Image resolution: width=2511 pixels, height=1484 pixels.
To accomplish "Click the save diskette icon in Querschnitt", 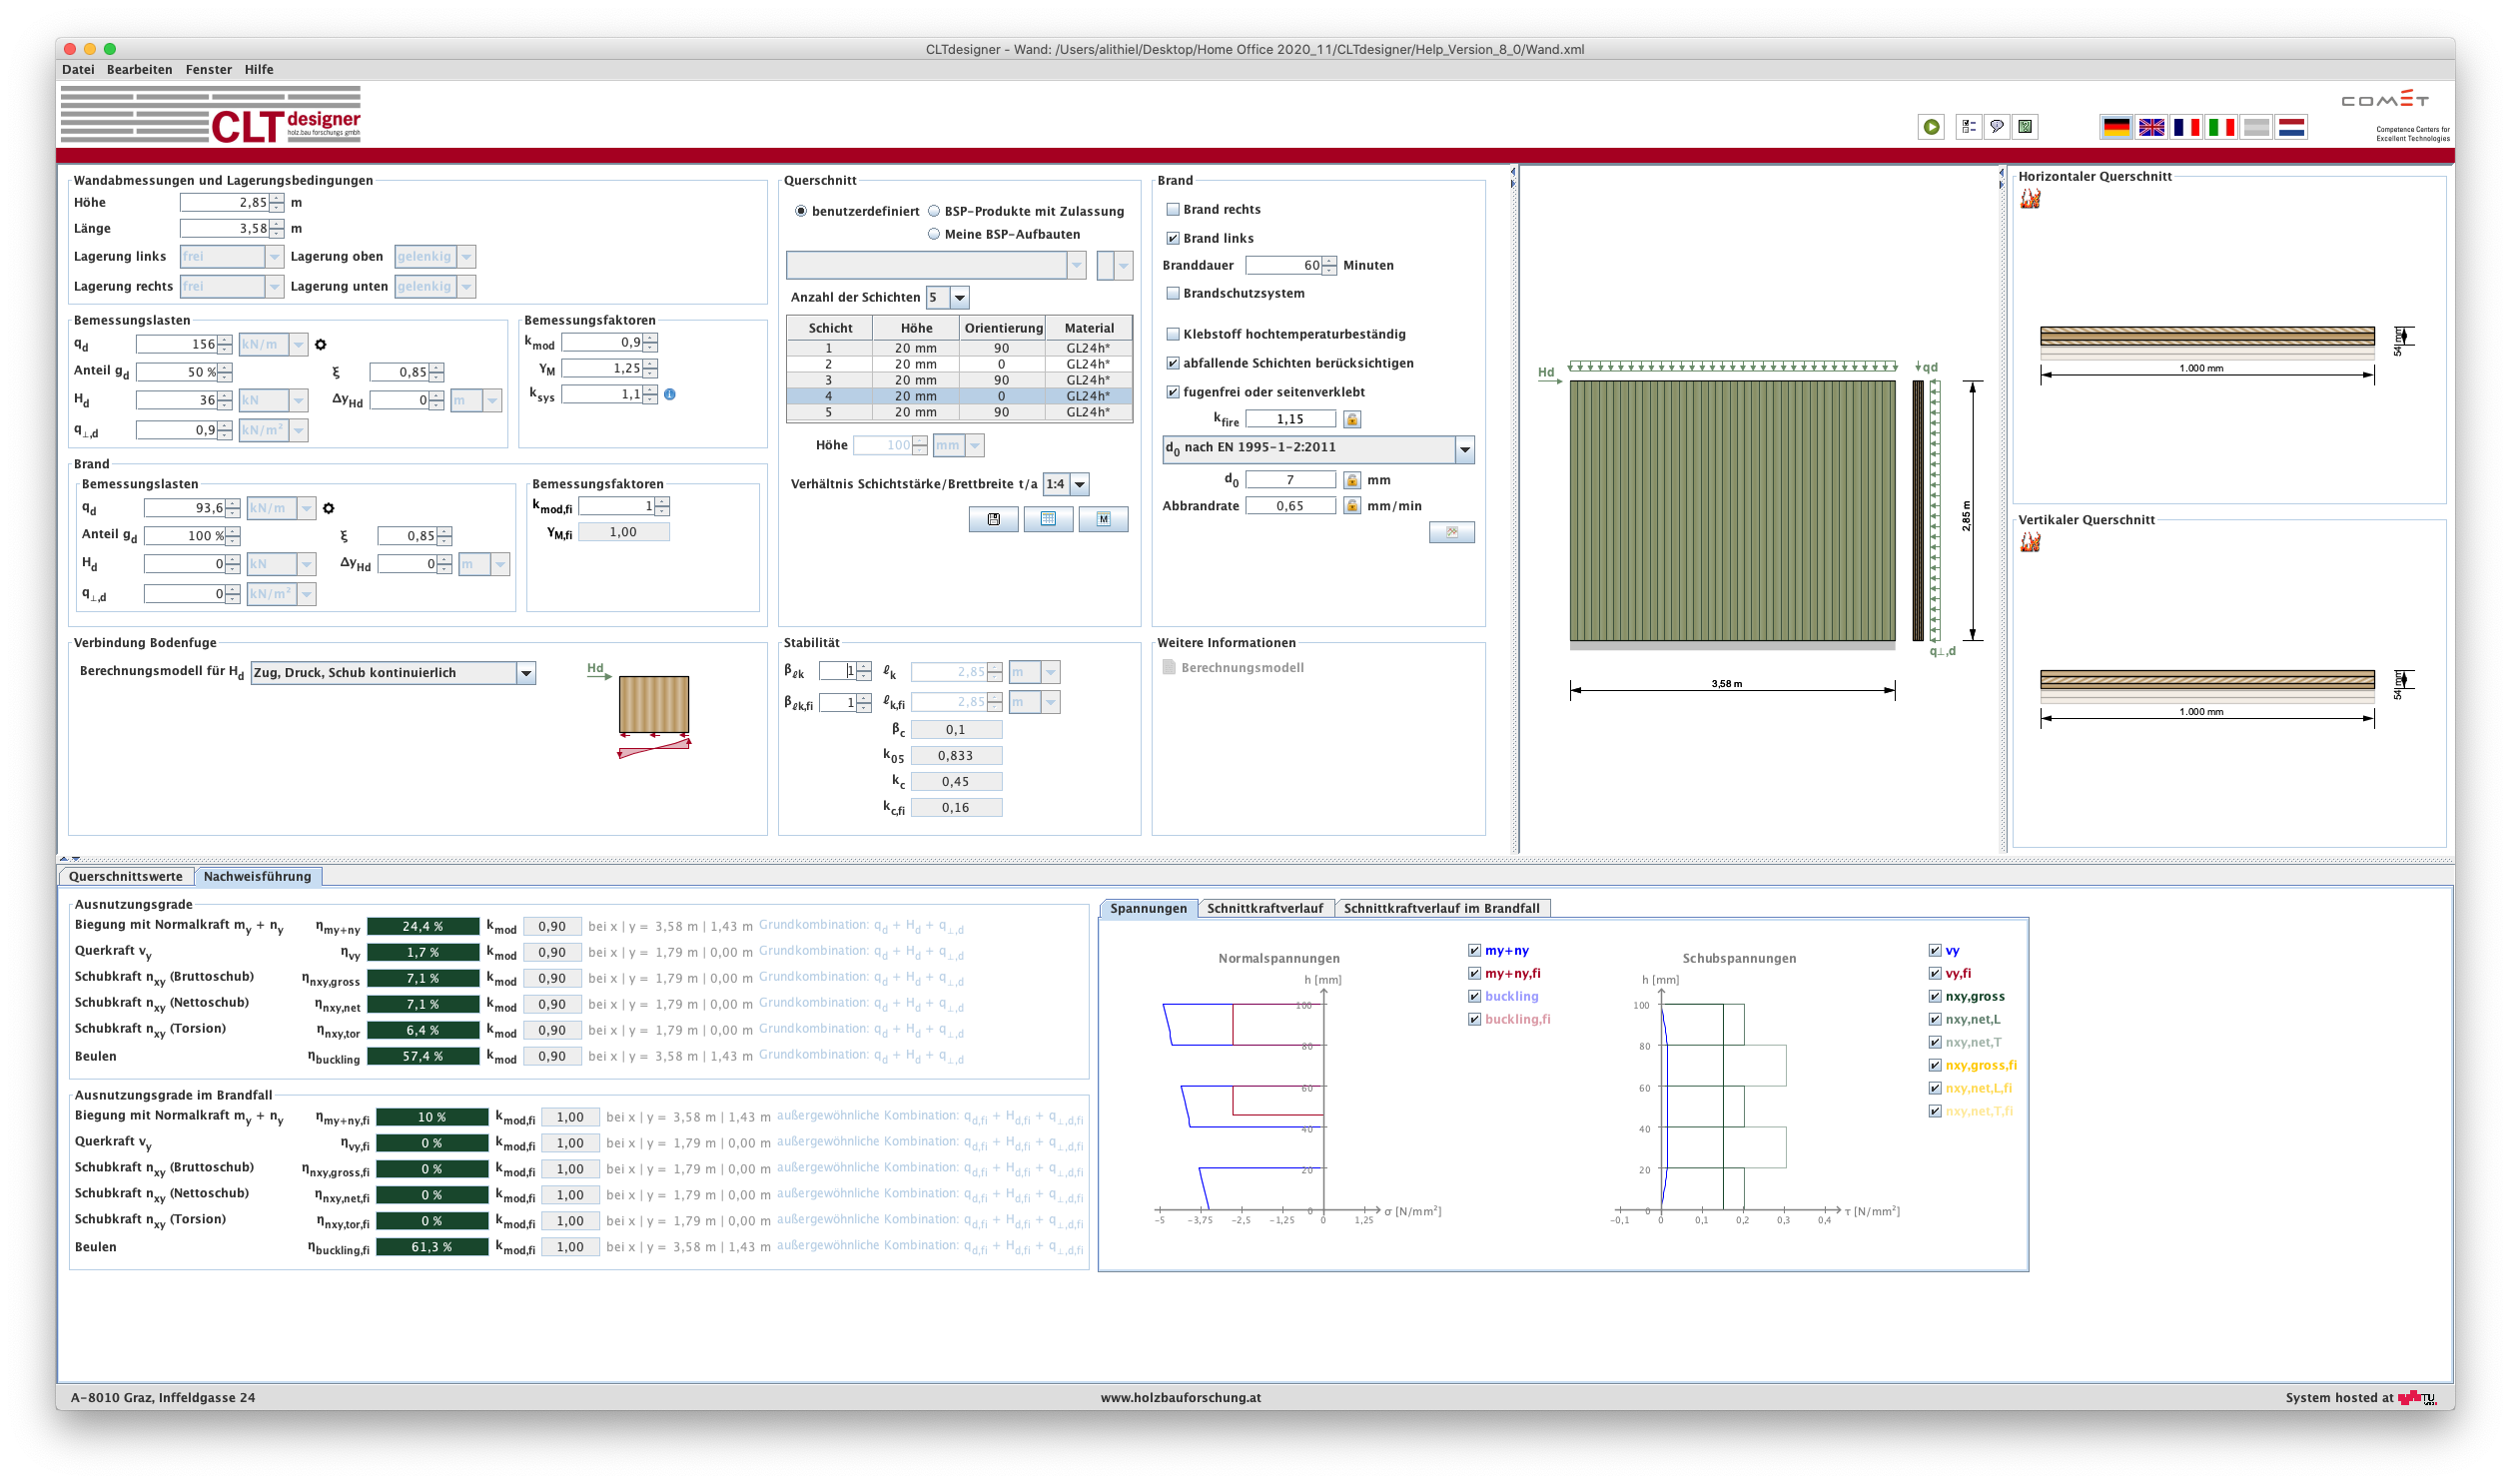I will tap(993, 519).
